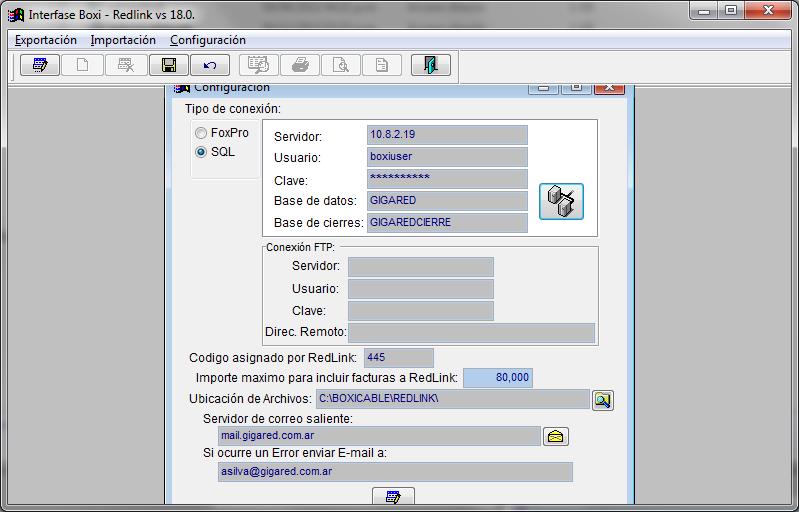The image size is (799, 512).
Task: Click the error e-mail field asilva@gigared.com.ar
Action: (395, 472)
